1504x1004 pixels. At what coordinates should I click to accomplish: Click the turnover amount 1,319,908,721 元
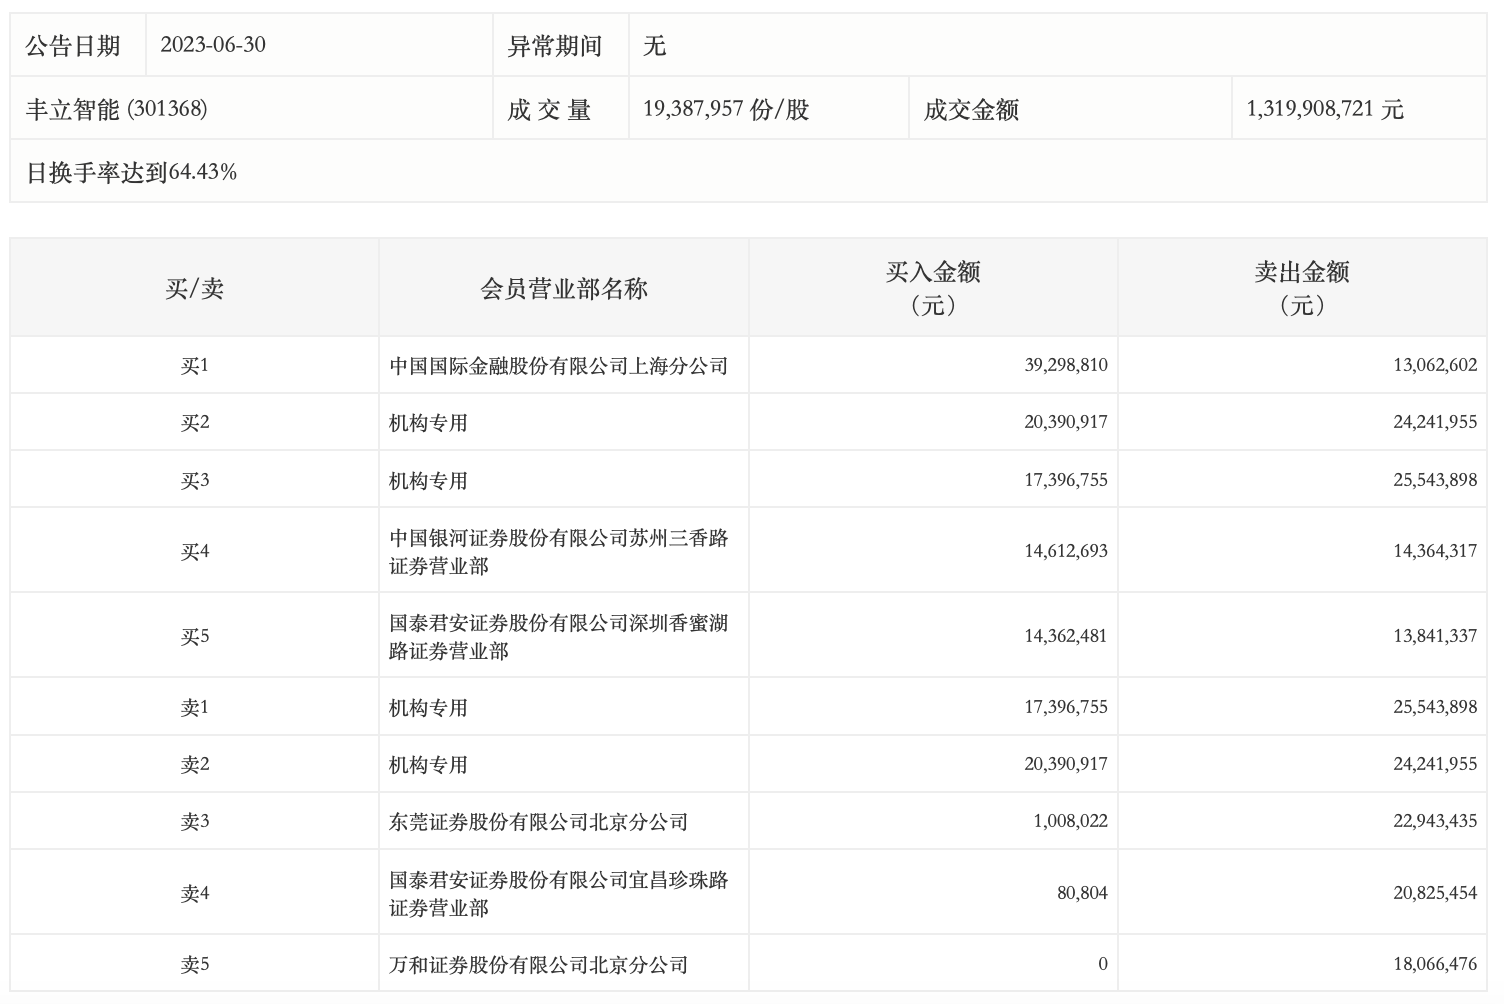tap(1325, 109)
